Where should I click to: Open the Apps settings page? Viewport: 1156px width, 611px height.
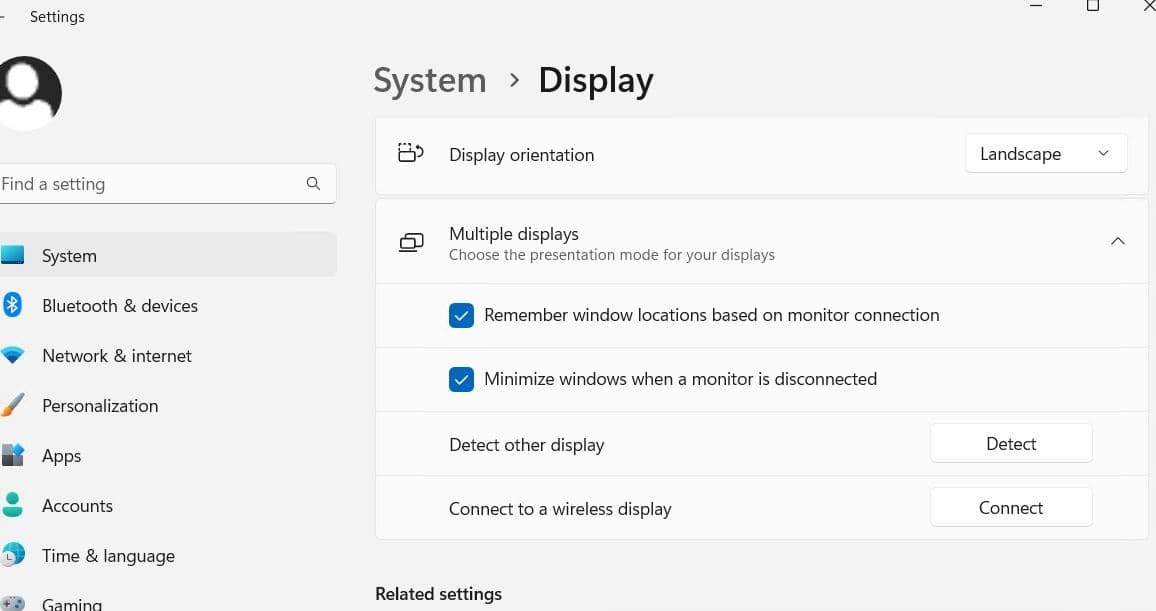pyautogui.click(x=168, y=455)
